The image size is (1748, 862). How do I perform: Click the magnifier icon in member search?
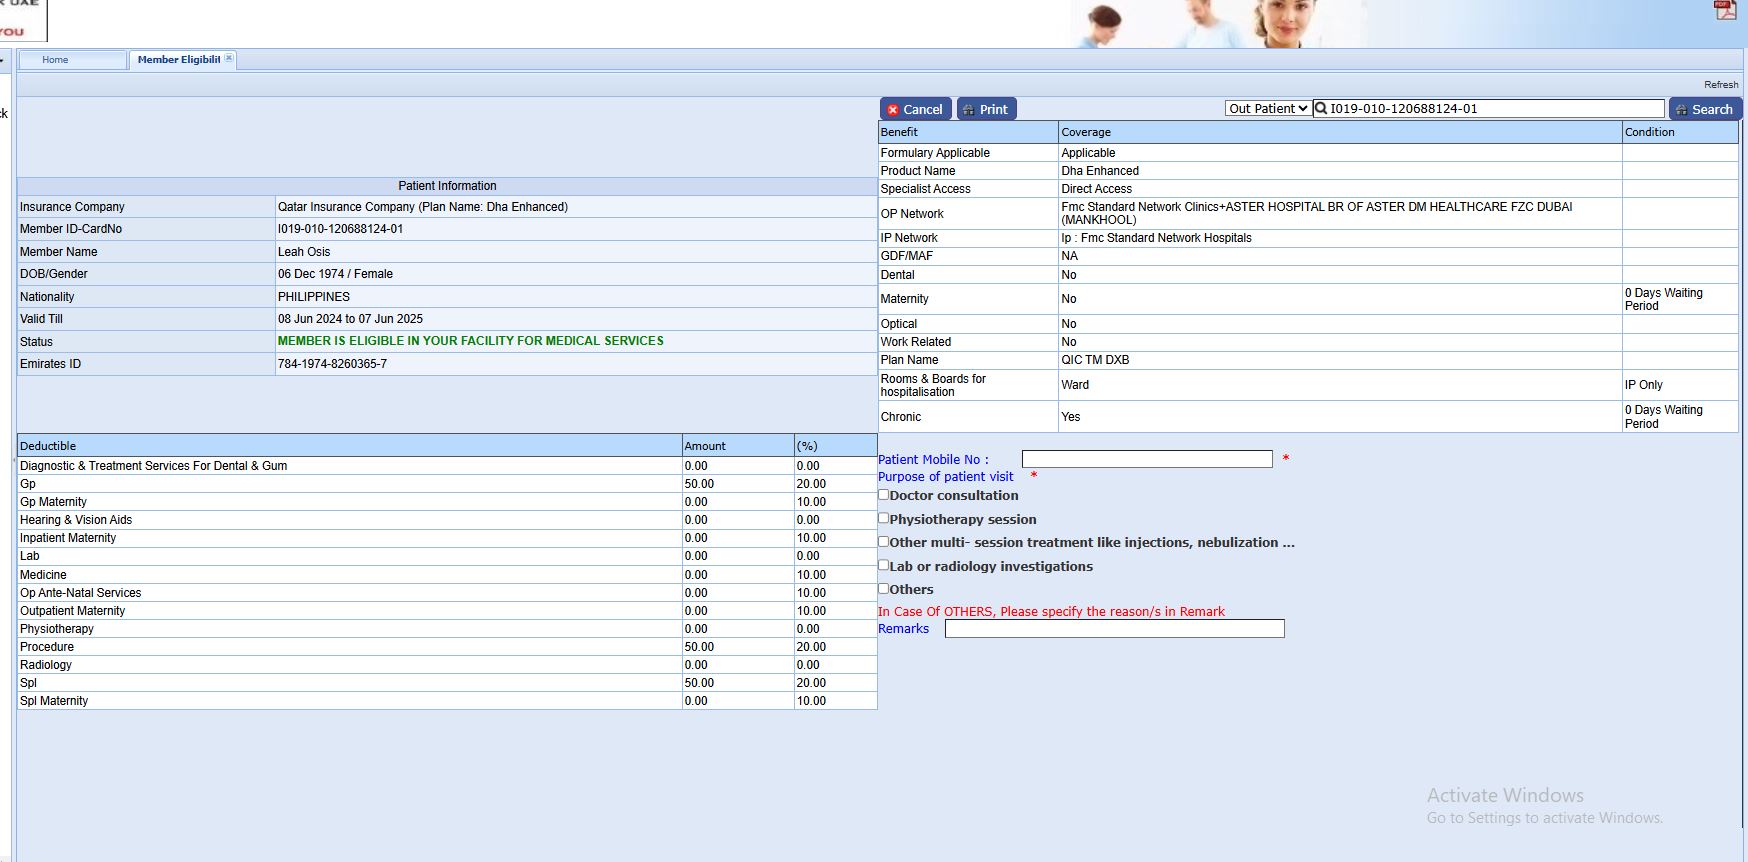1321,109
